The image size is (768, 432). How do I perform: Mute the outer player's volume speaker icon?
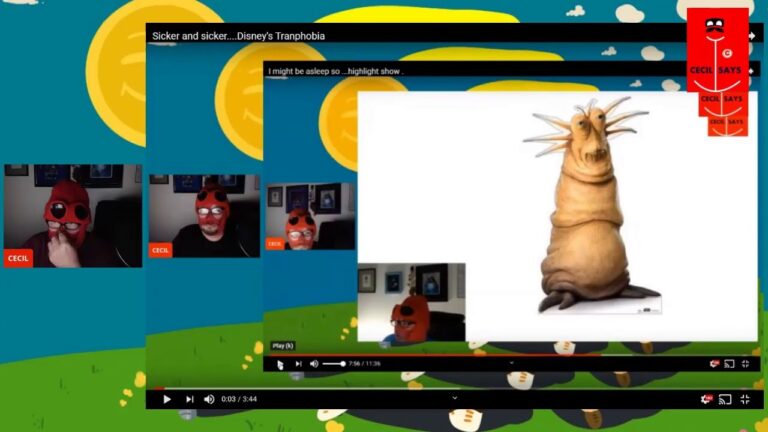pos(209,399)
